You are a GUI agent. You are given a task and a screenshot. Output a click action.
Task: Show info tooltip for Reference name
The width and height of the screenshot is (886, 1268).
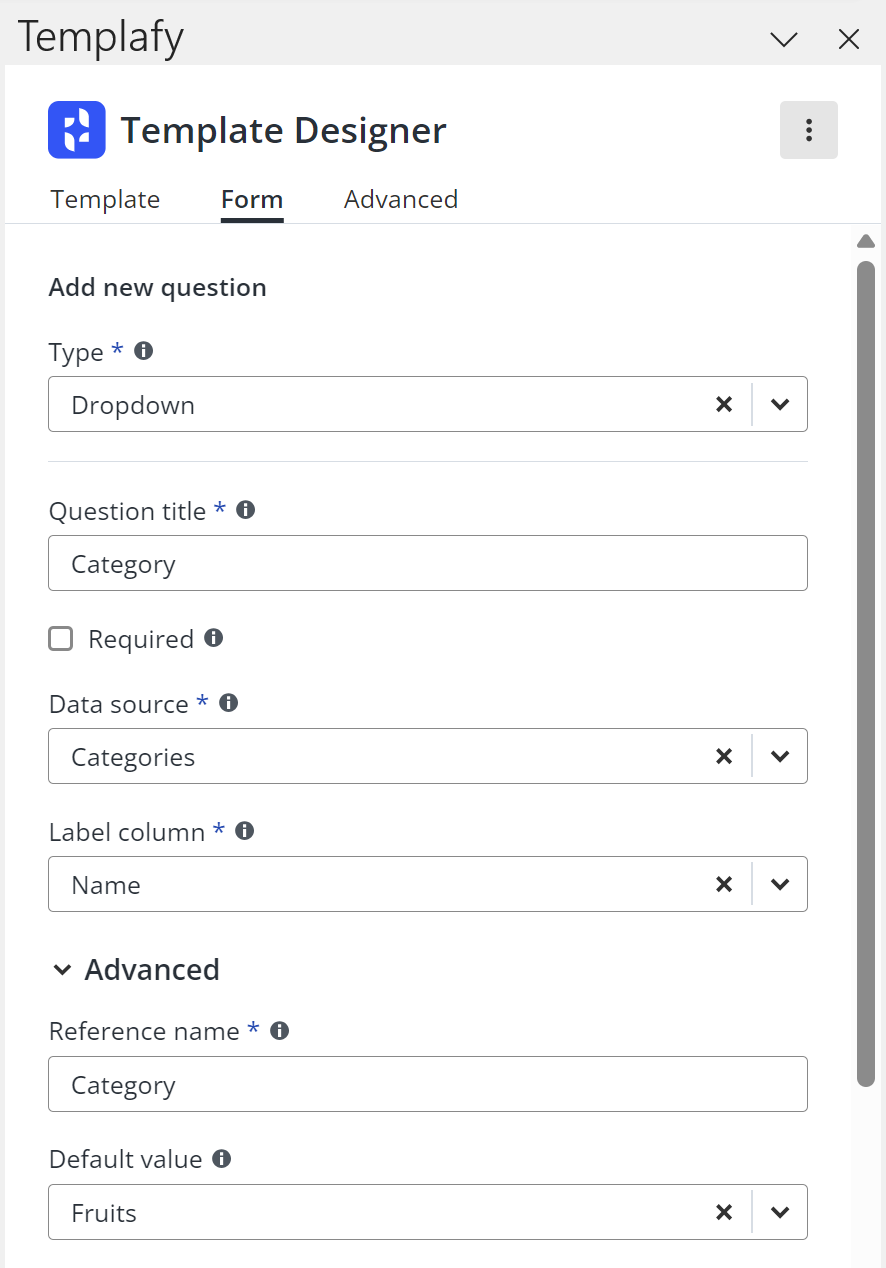point(279,1031)
